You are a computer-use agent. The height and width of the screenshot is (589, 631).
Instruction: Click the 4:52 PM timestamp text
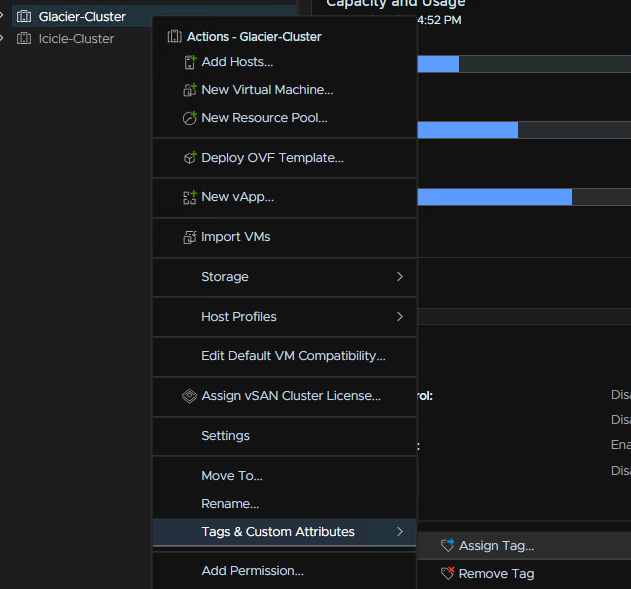(439, 20)
